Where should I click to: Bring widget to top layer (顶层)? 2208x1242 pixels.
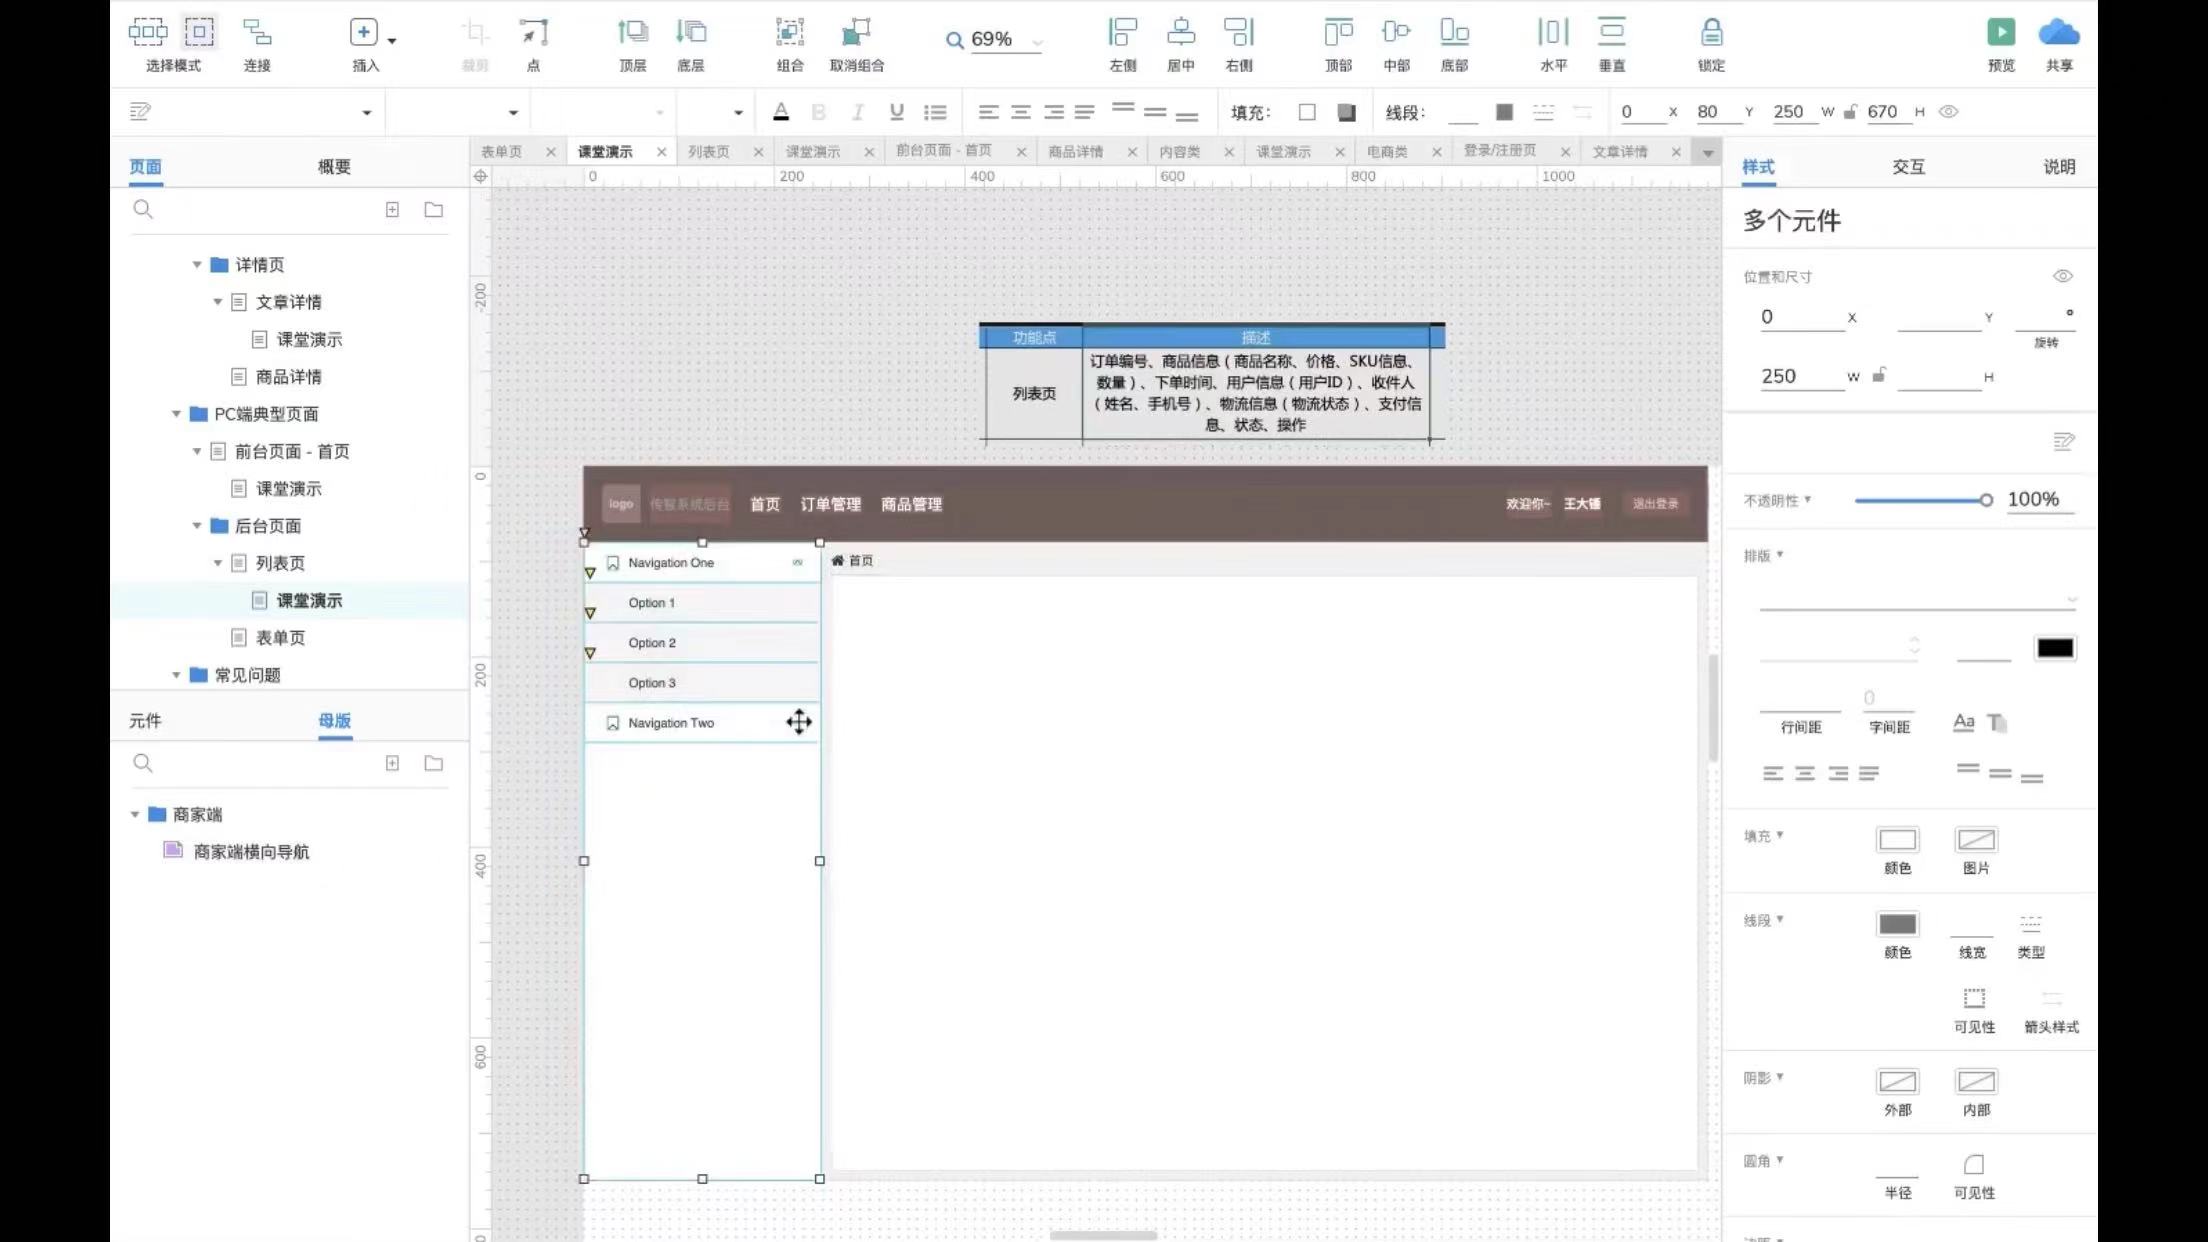coord(632,33)
